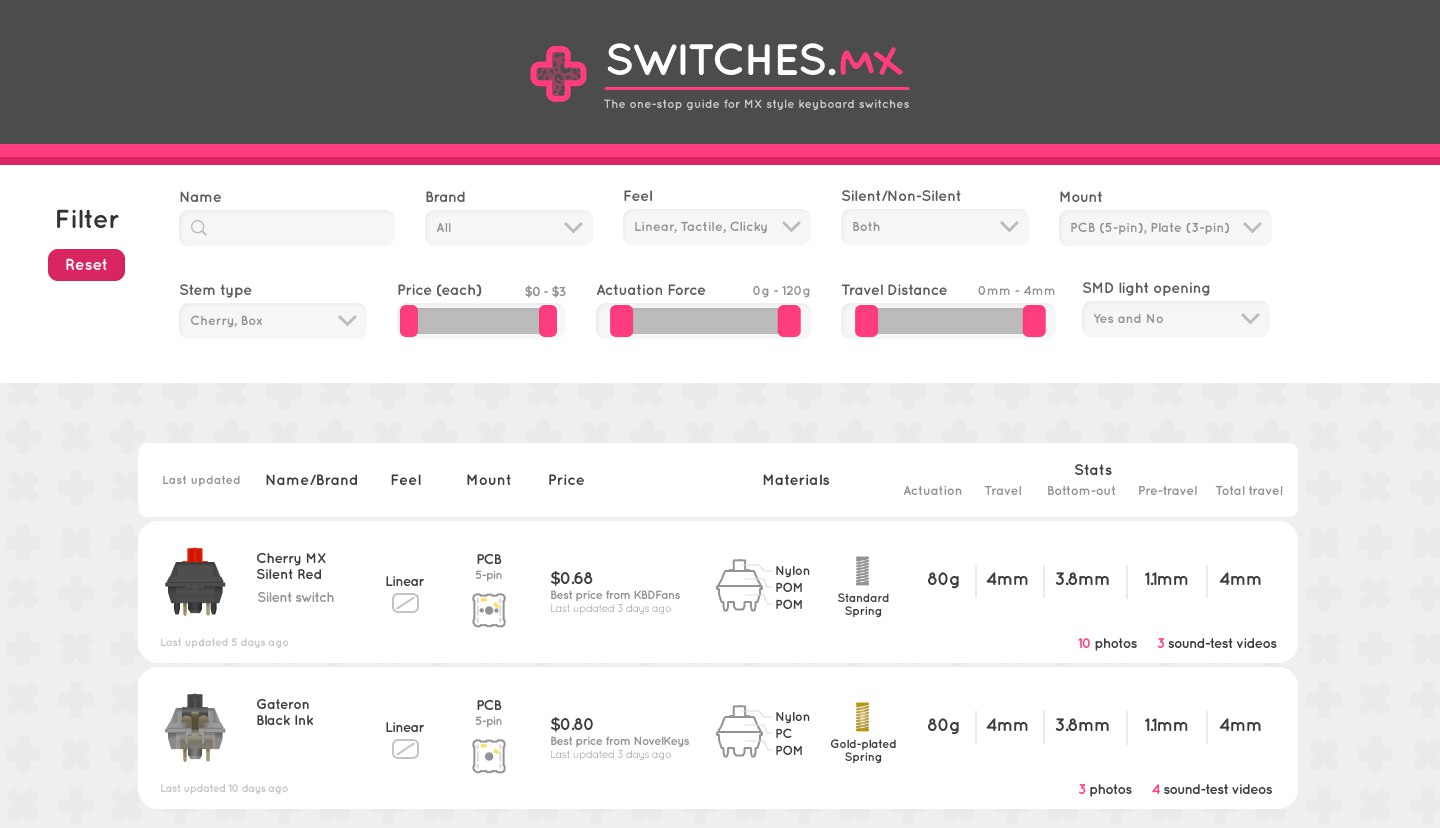Screen dimensions: 1440x828
Task: Click Best price from KBDFans text
Action: click(615, 595)
